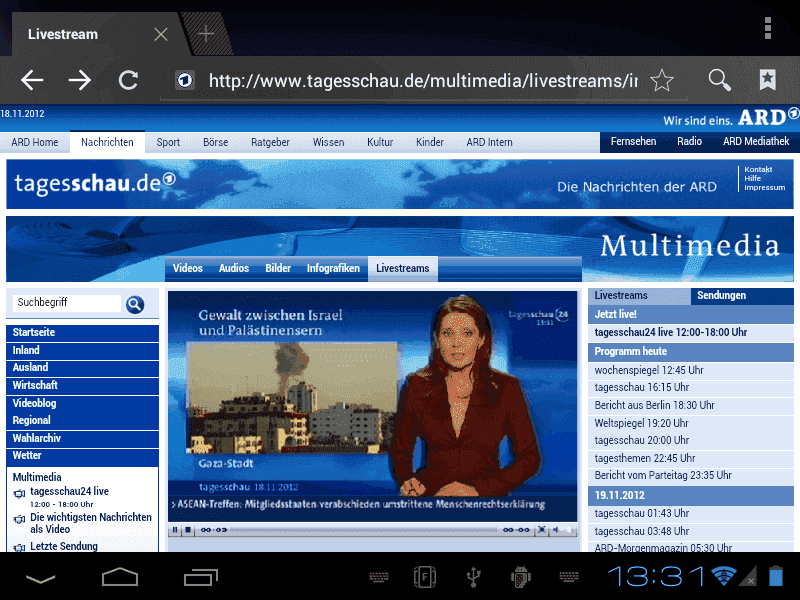This screenshot has height=600, width=800.
Task: Open ARD Mediathek in the top bar
Action: 756,141
